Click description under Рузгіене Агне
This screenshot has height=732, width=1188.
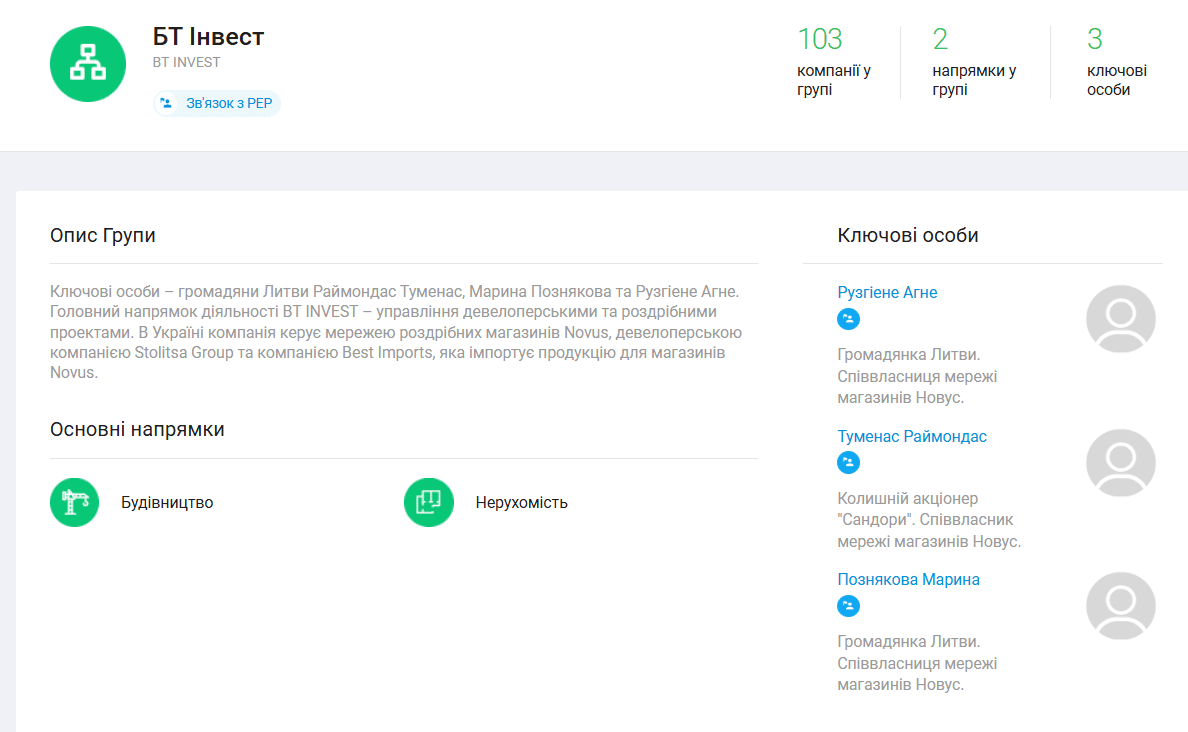(918, 377)
